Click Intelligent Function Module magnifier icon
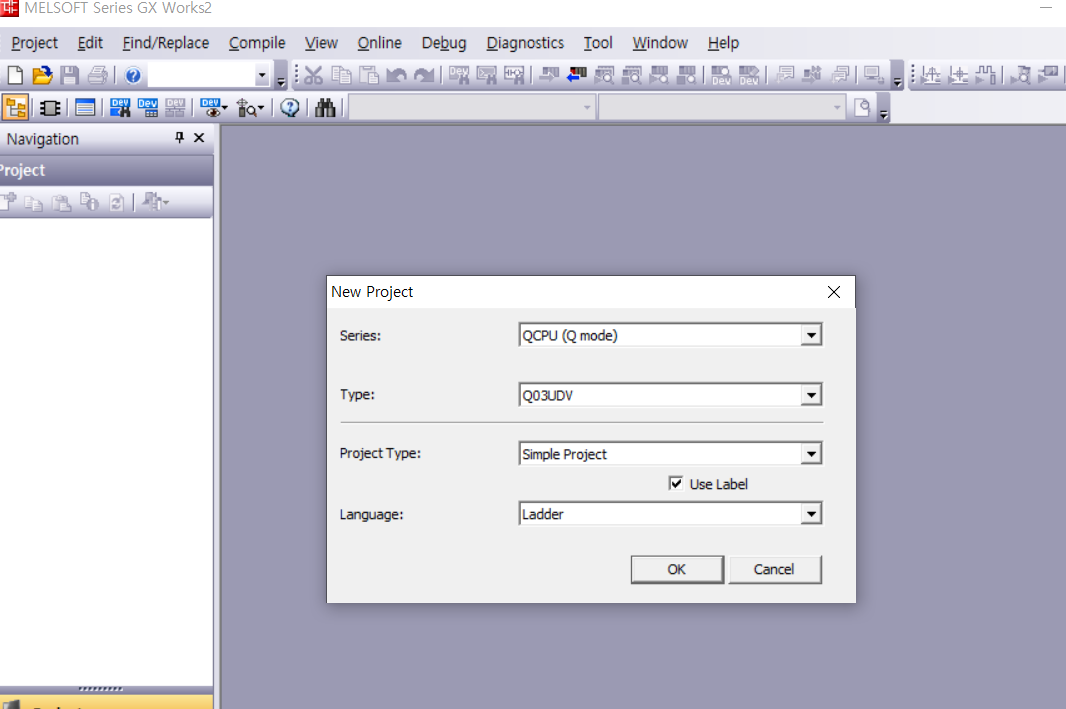The width and height of the screenshot is (1066, 709). coord(246,107)
